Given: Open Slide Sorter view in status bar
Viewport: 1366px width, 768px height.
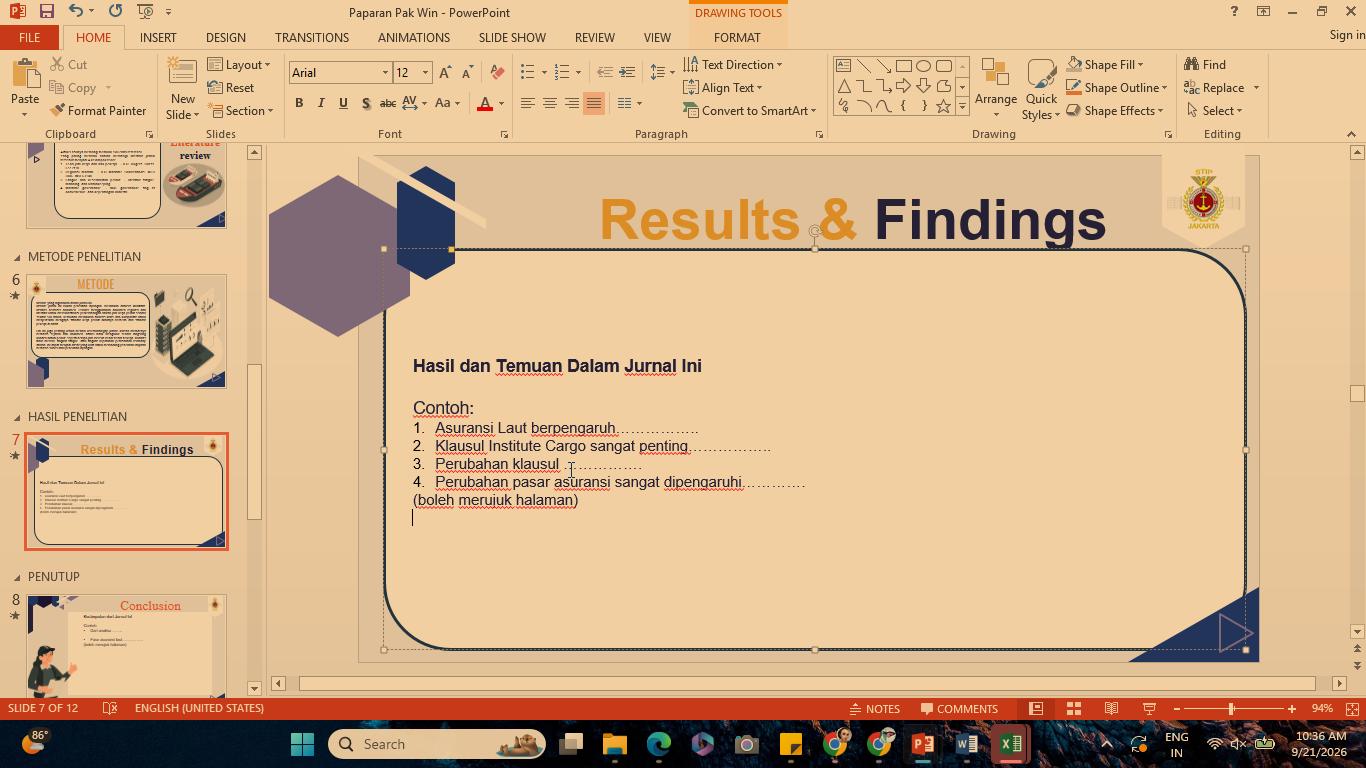Looking at the screenshot, I should (1074, 708).
